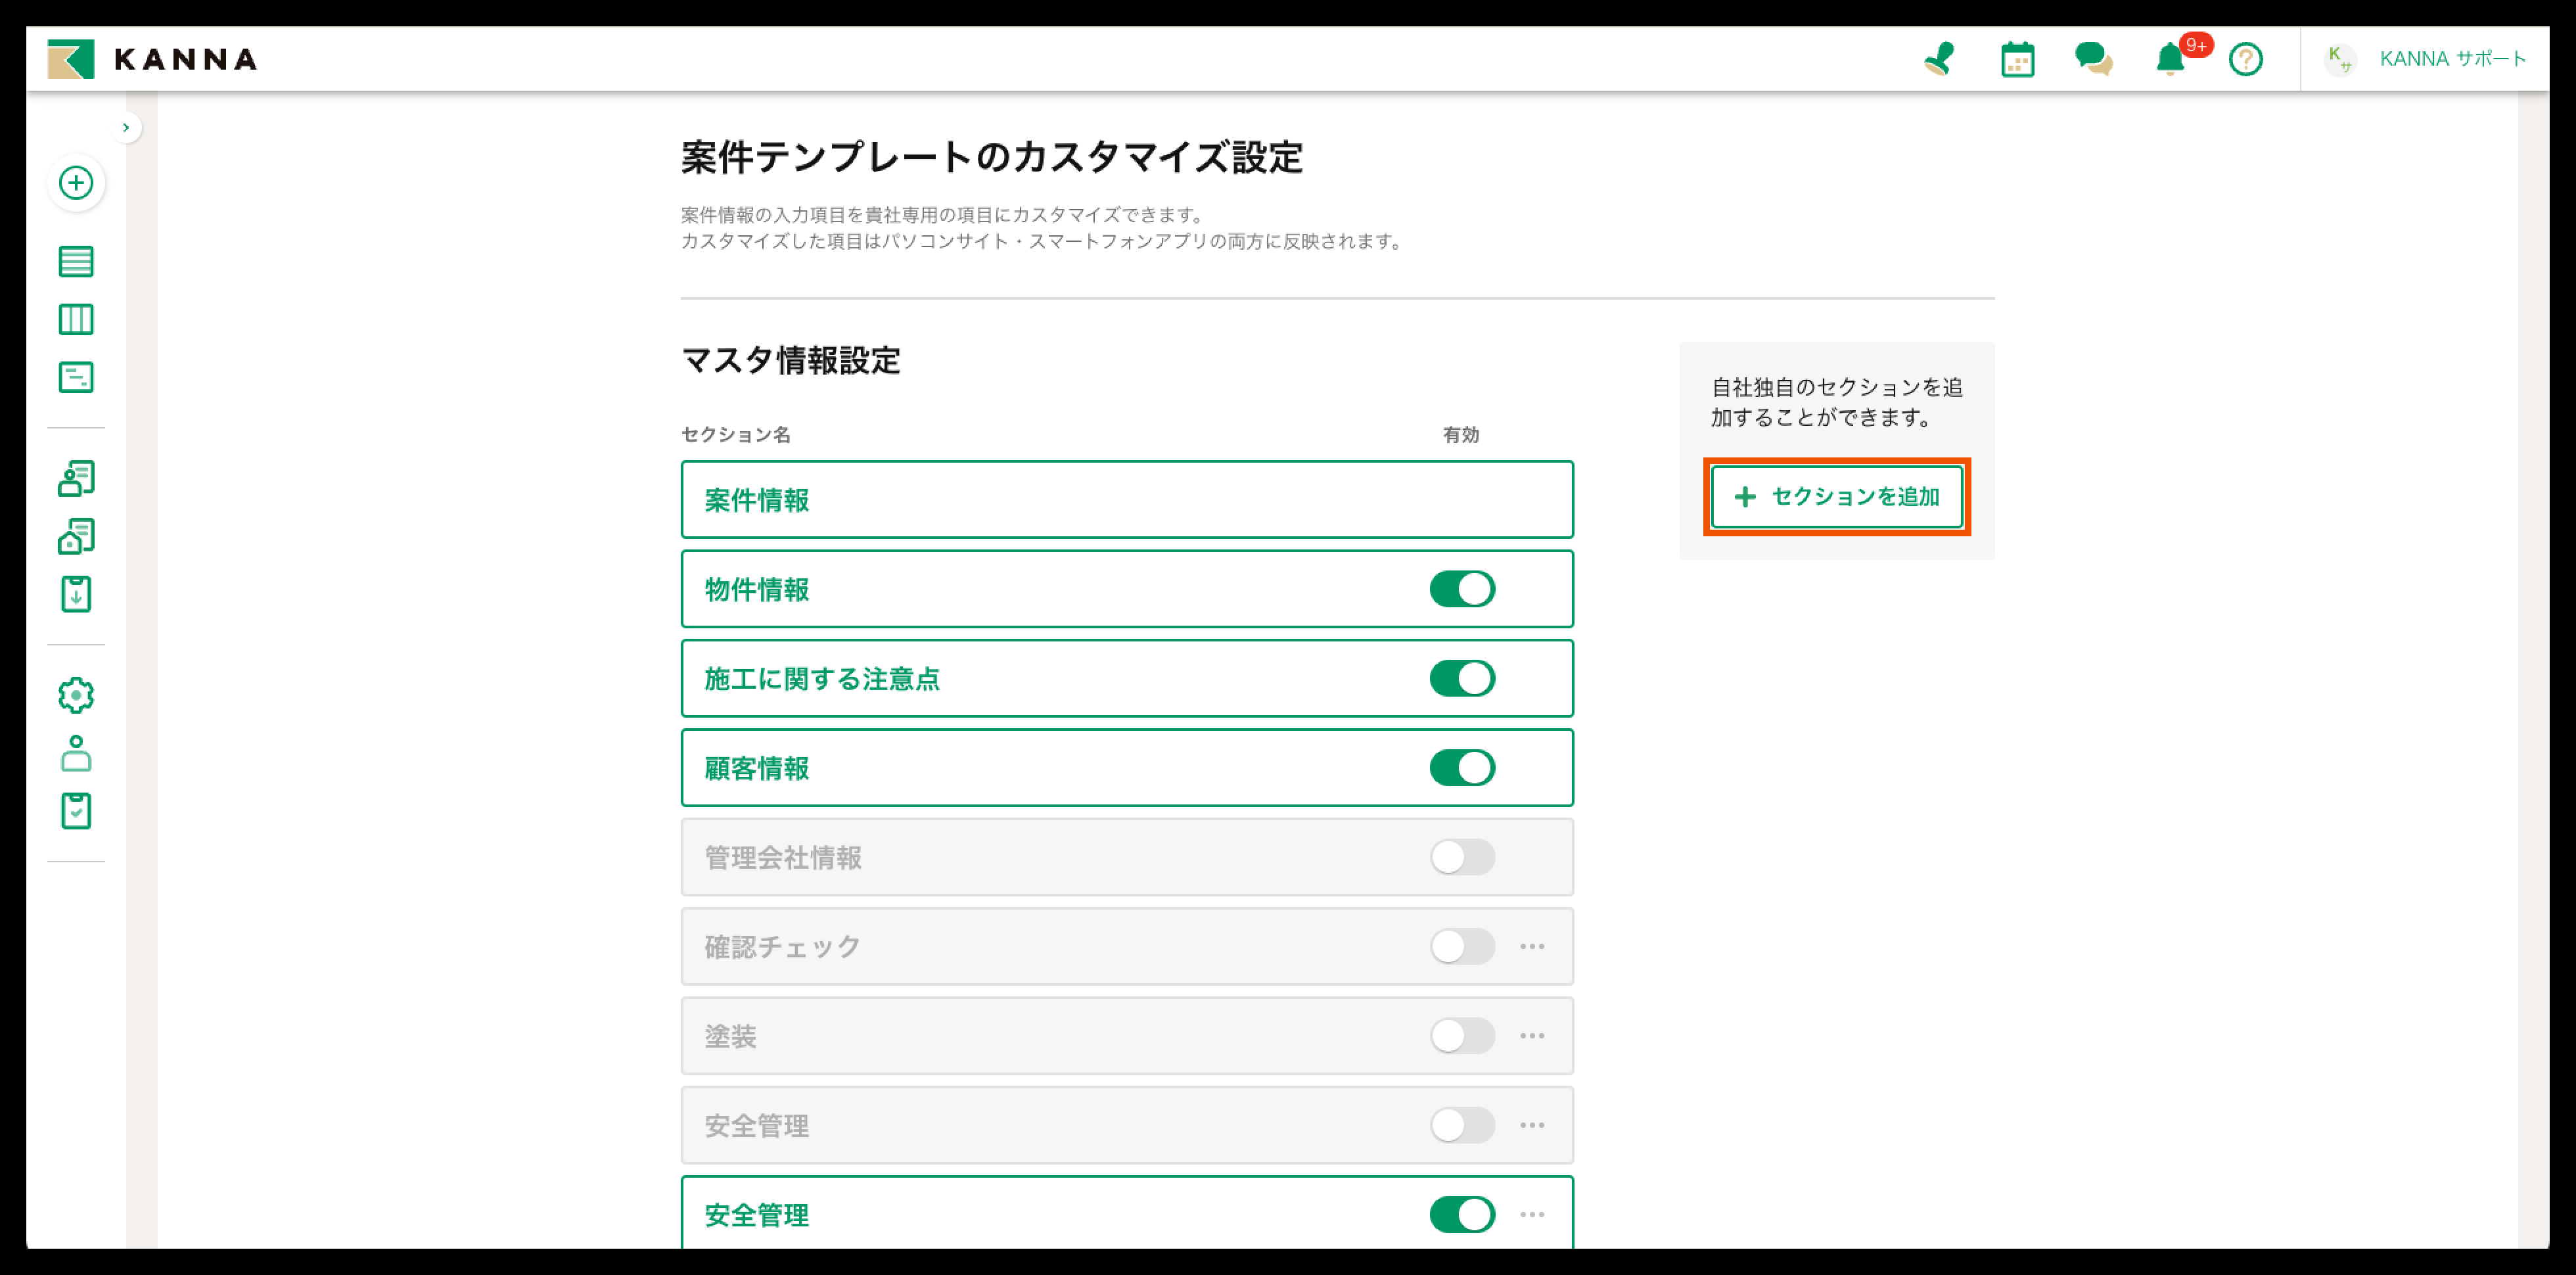Turn off the 顧客情報 toggle
This screenshot has width=2576, height=1275.
(x=1461, y=768)
